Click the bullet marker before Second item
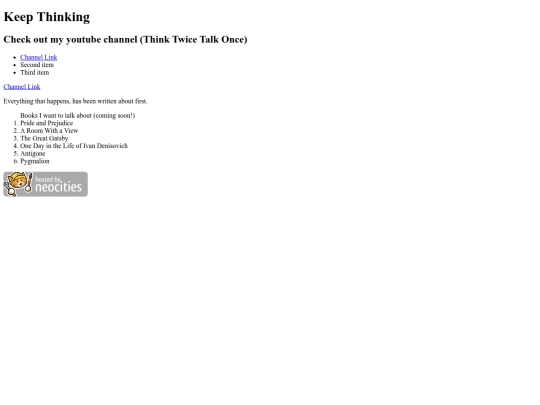Image resolution: width=540 pixels, height=405 pixels. pyautogui.click(x=14, y=65)
